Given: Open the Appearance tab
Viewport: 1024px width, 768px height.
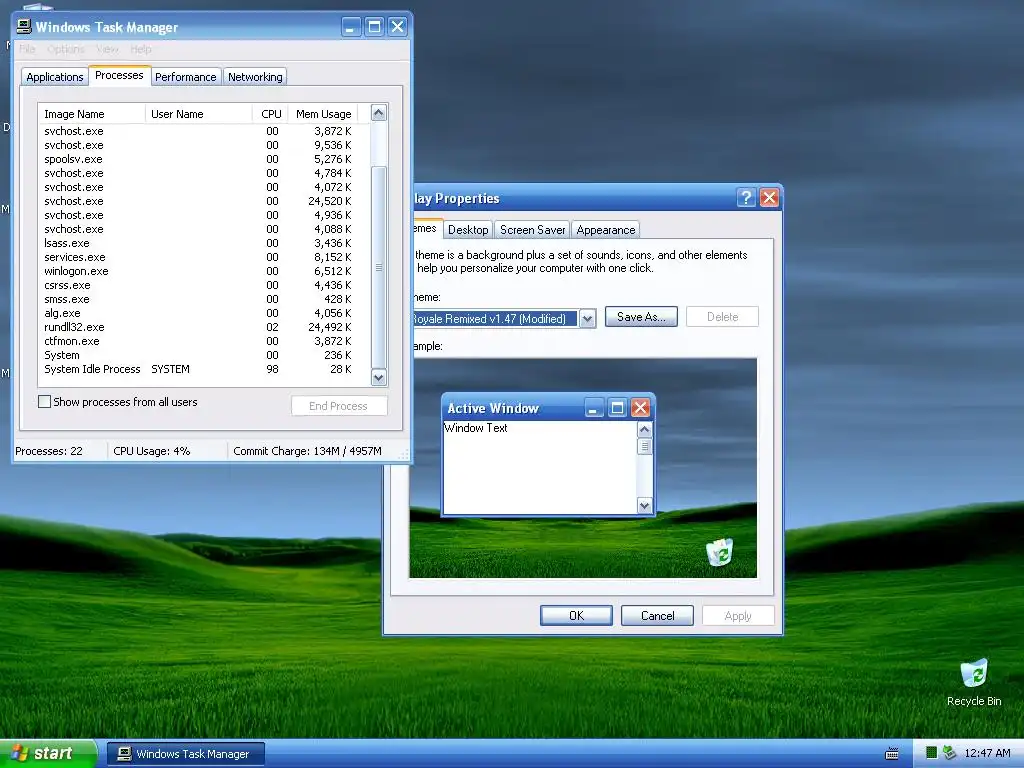Looking at the screenshot, I should click(x=605, y=230).
